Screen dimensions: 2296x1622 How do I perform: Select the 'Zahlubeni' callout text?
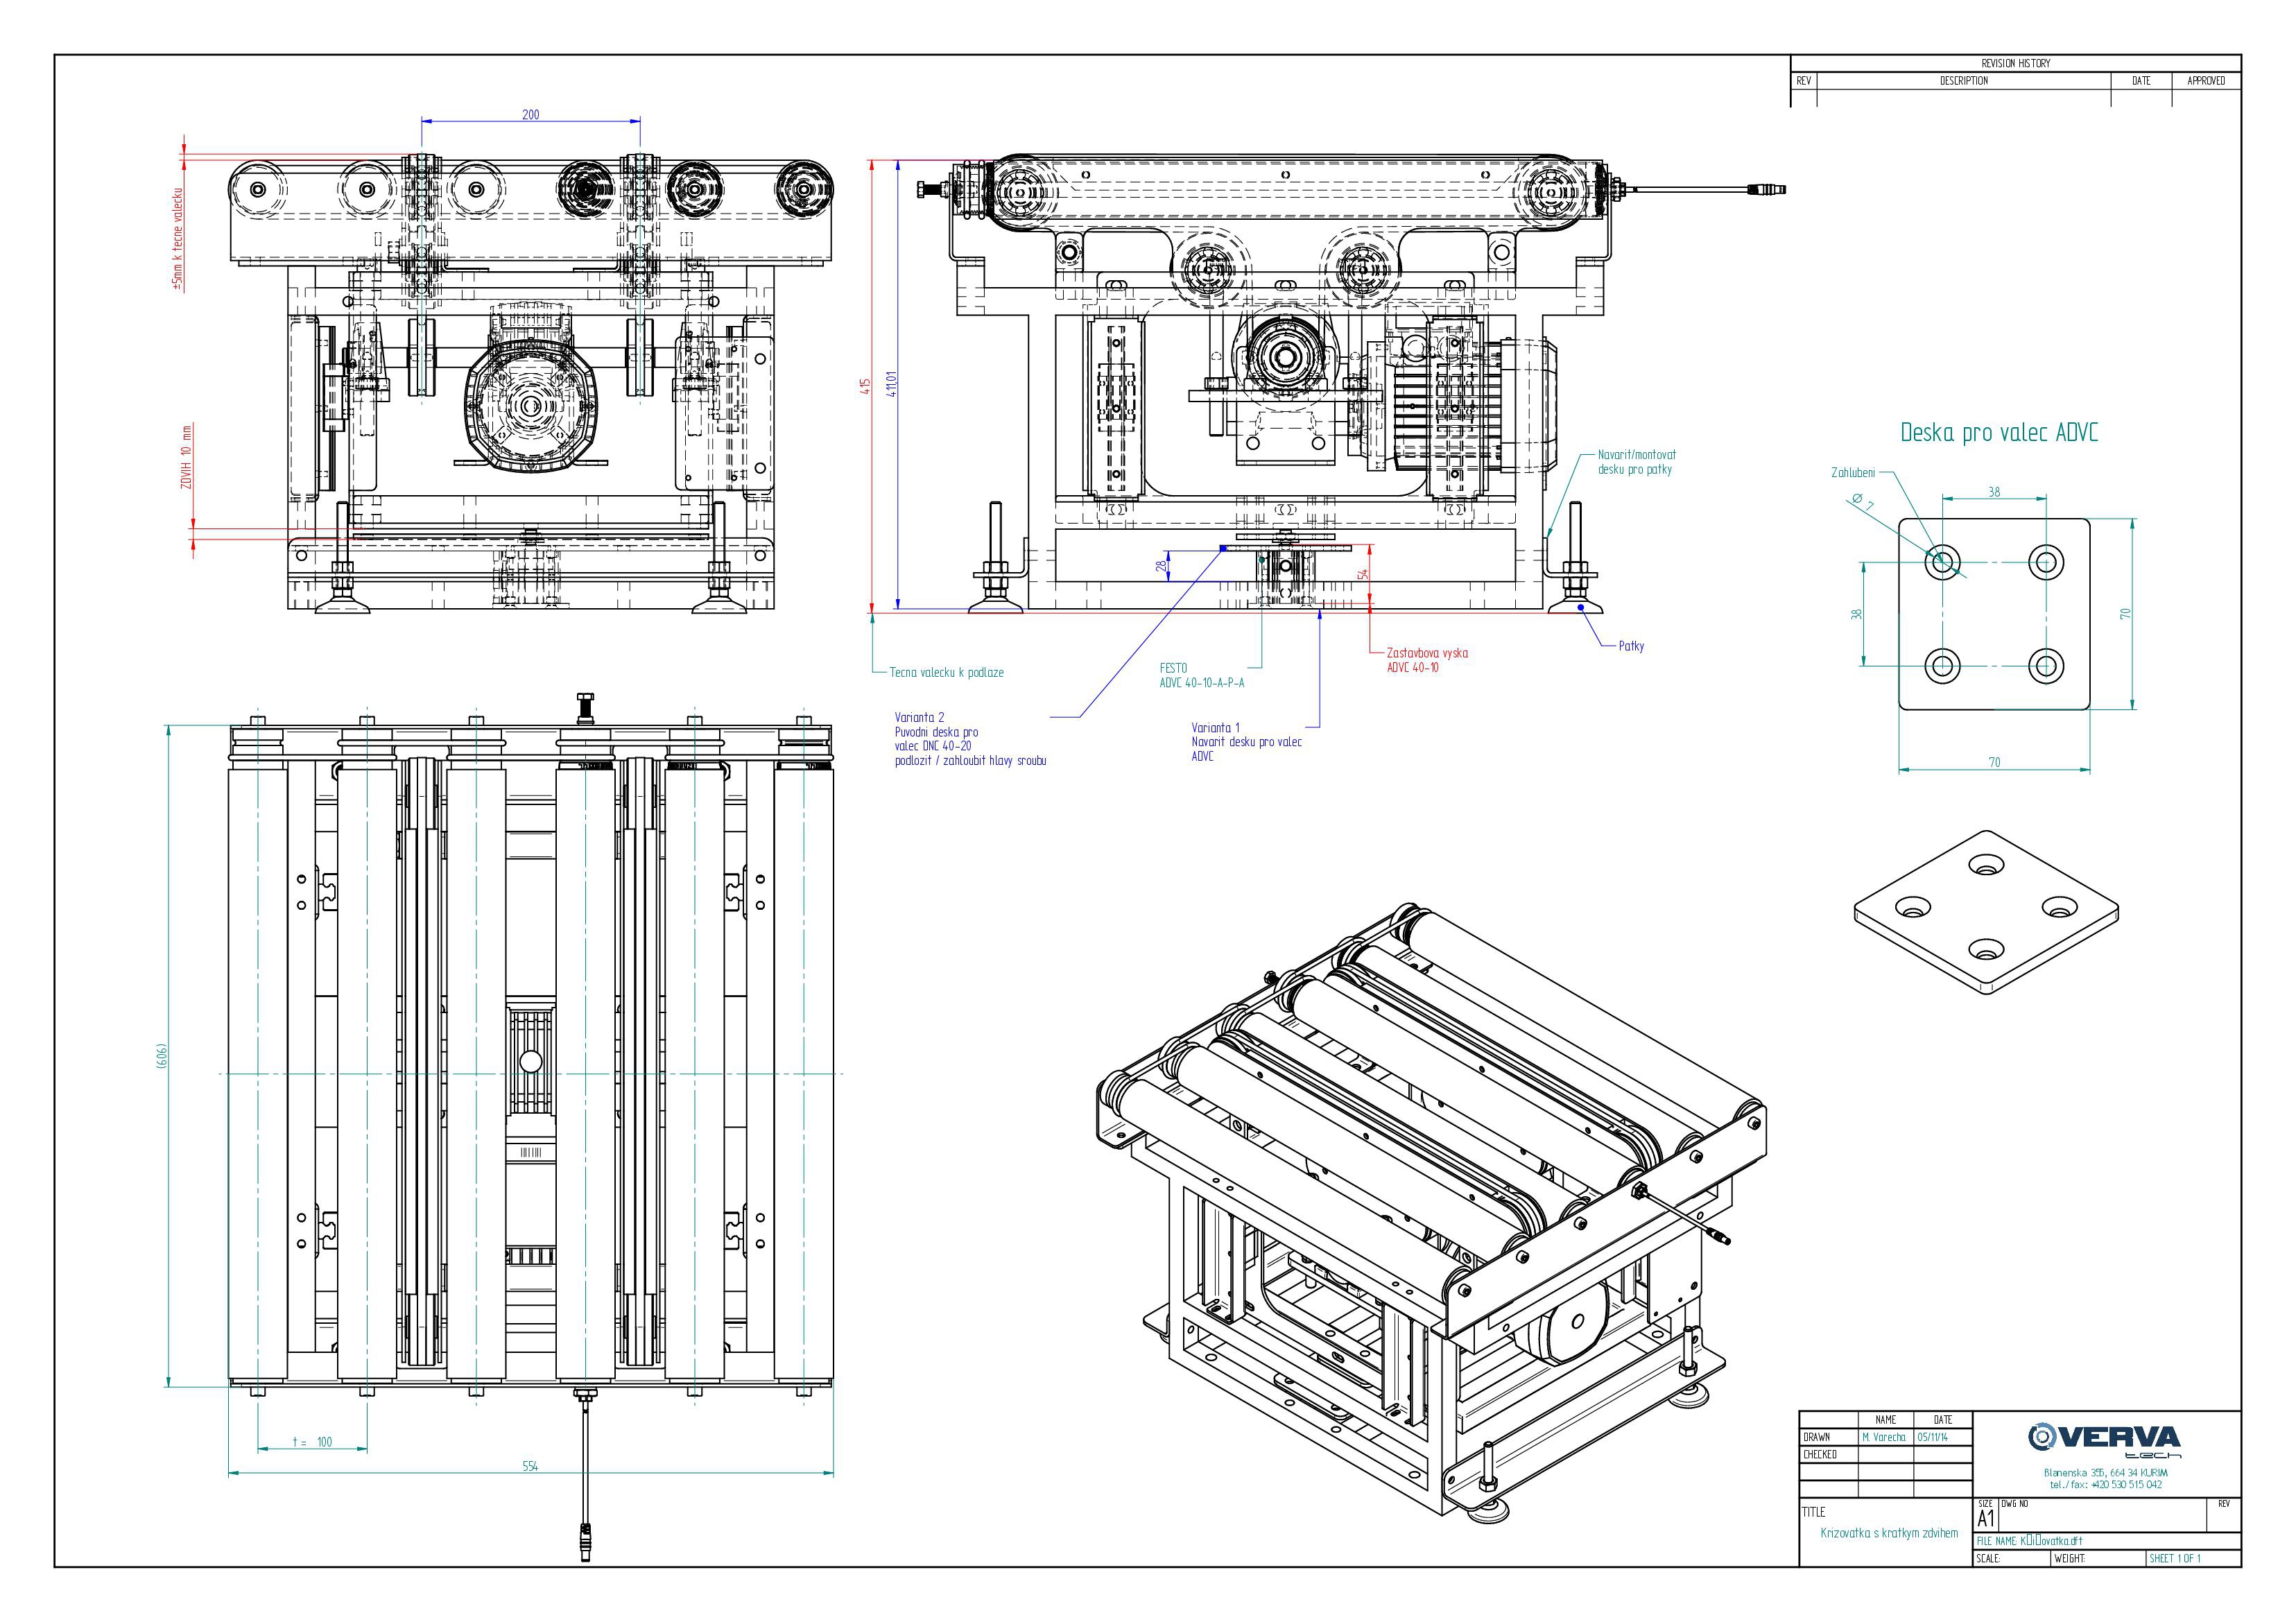[1853, 473]
